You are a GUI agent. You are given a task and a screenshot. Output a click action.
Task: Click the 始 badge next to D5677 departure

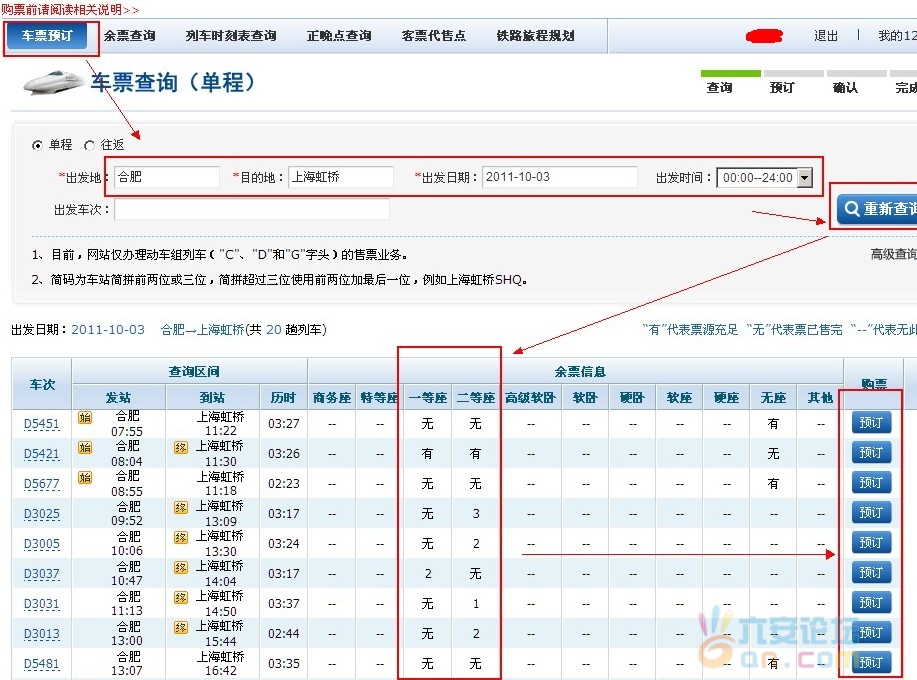coord(85,477)
